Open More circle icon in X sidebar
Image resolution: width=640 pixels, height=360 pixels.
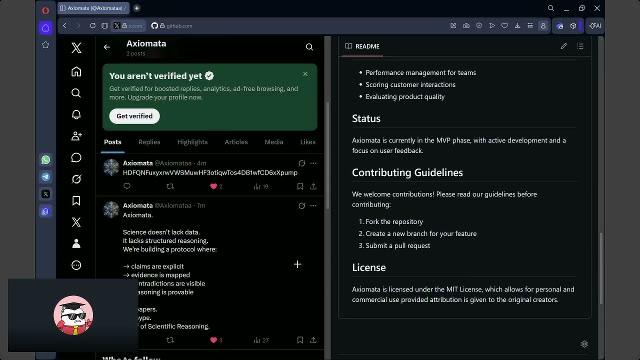pos(76,265)
